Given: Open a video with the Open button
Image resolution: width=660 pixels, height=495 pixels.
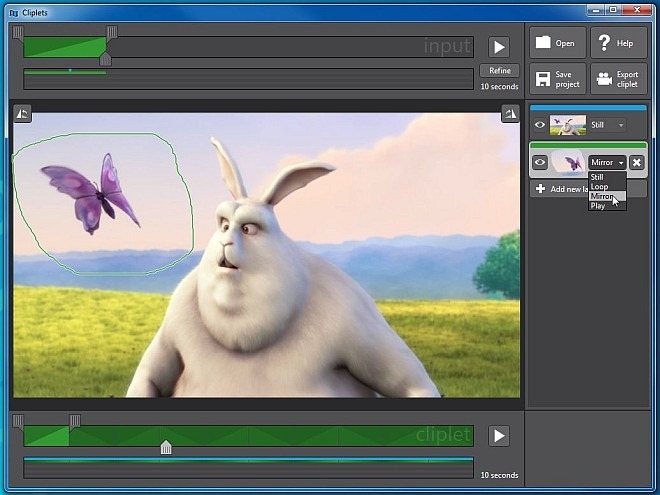Looking at the screenshot, I should tap(557, 43).
